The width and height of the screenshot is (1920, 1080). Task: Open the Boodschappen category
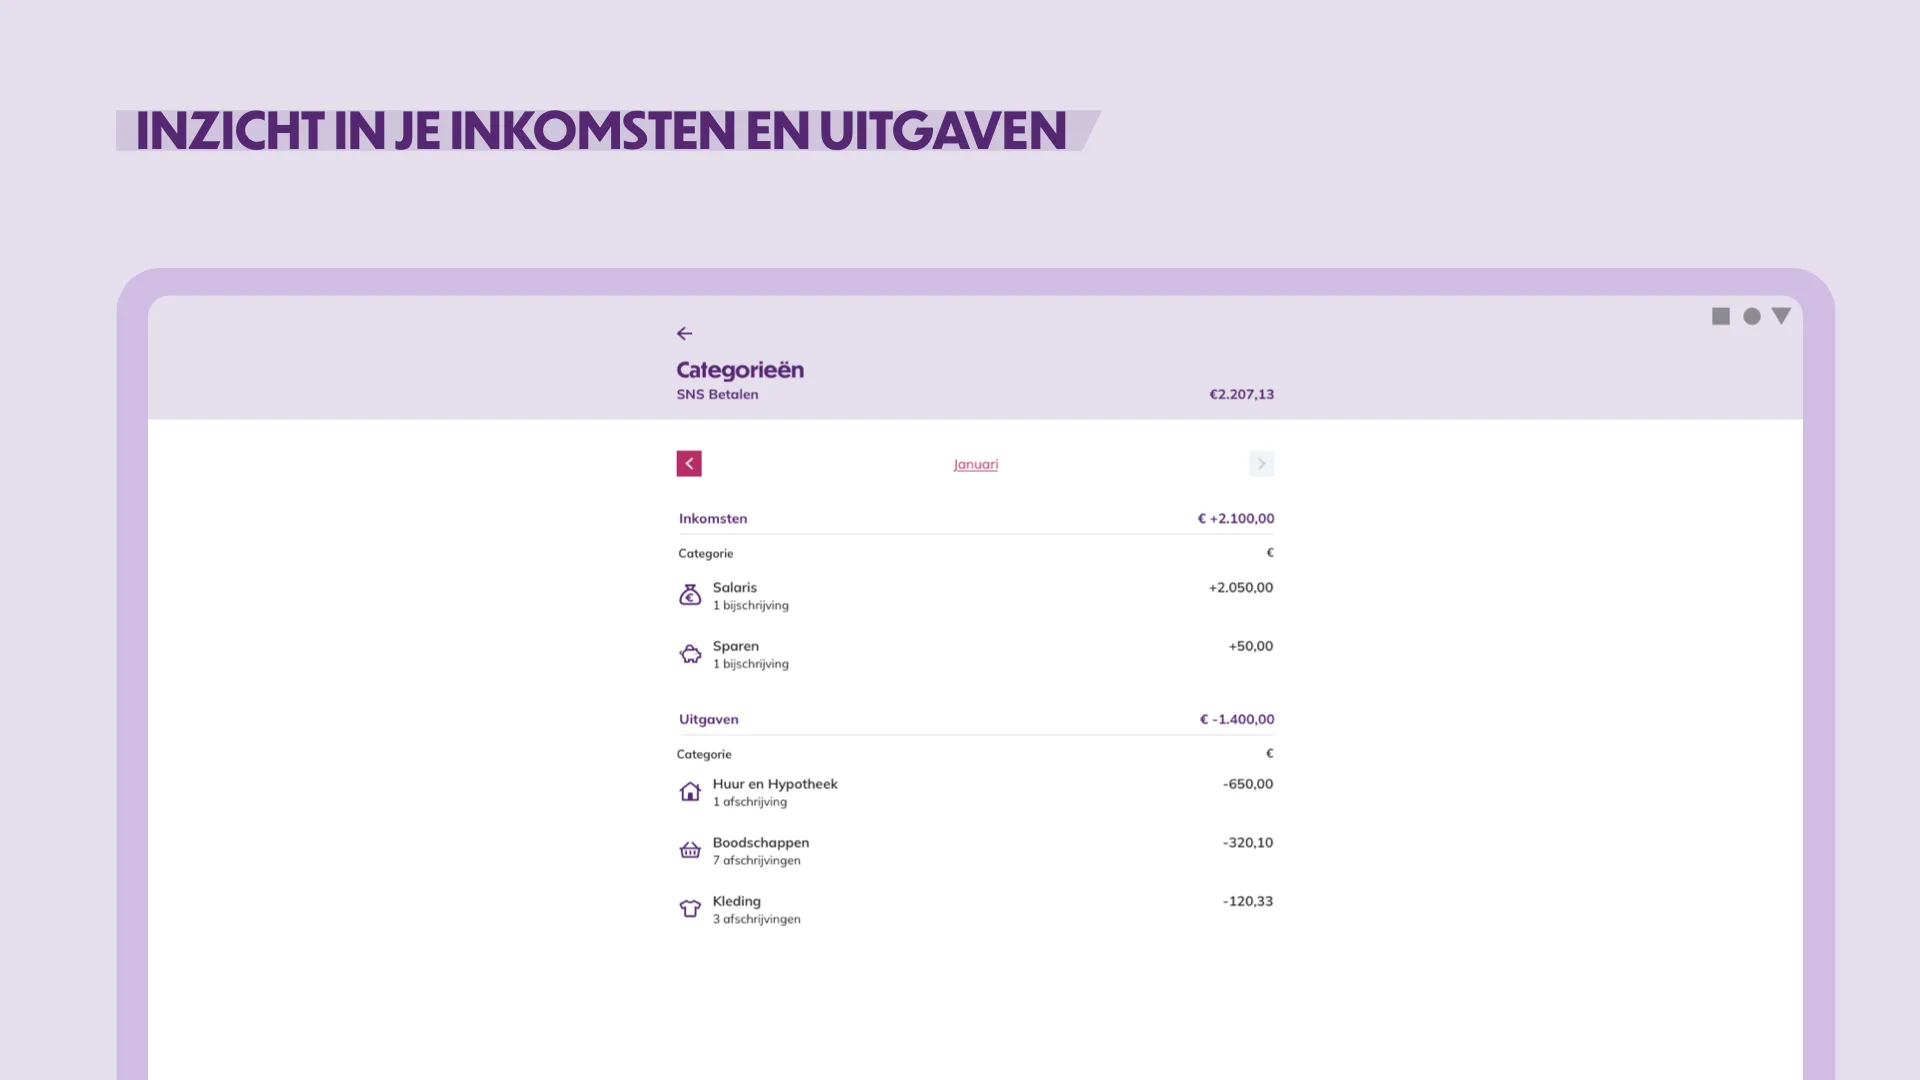click(976, 851)
